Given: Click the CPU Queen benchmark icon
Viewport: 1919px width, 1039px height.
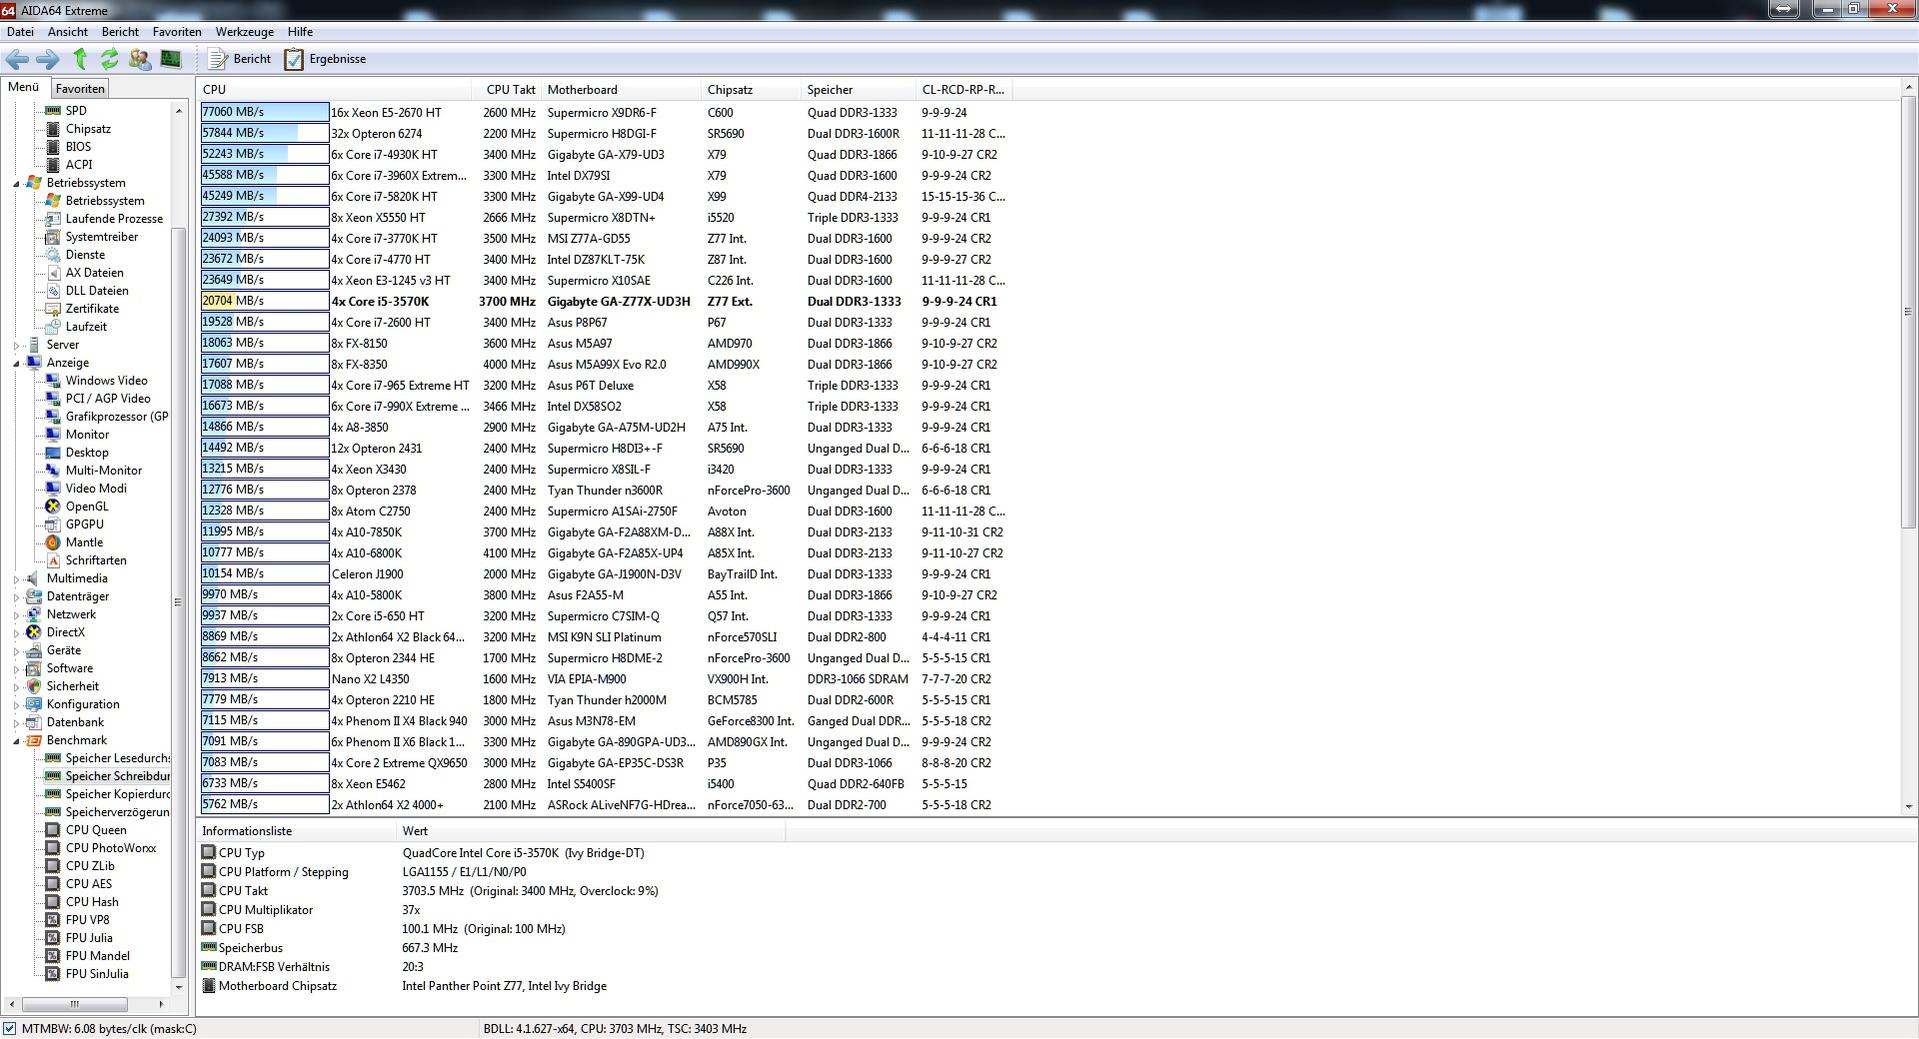Looking at the screenshot, I should click(53, 830).
